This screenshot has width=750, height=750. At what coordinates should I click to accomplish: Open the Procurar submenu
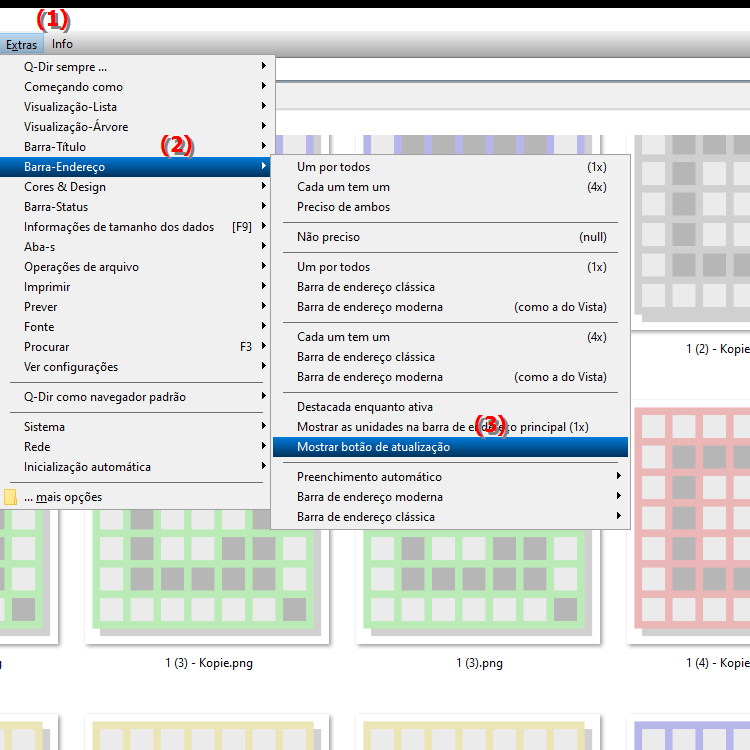pyautogui.click(x=136, y=347)
